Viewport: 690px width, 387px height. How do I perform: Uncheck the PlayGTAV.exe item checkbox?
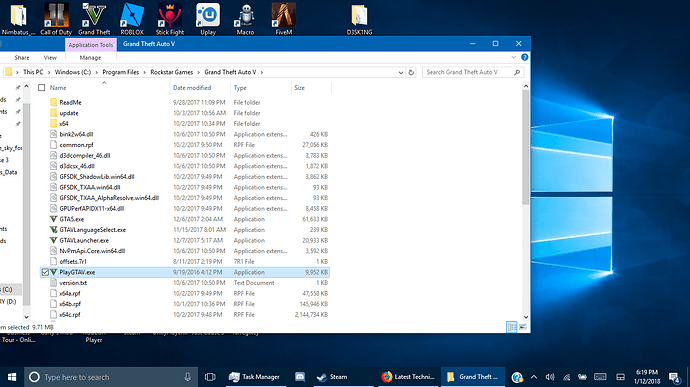(x=45, y=272)
